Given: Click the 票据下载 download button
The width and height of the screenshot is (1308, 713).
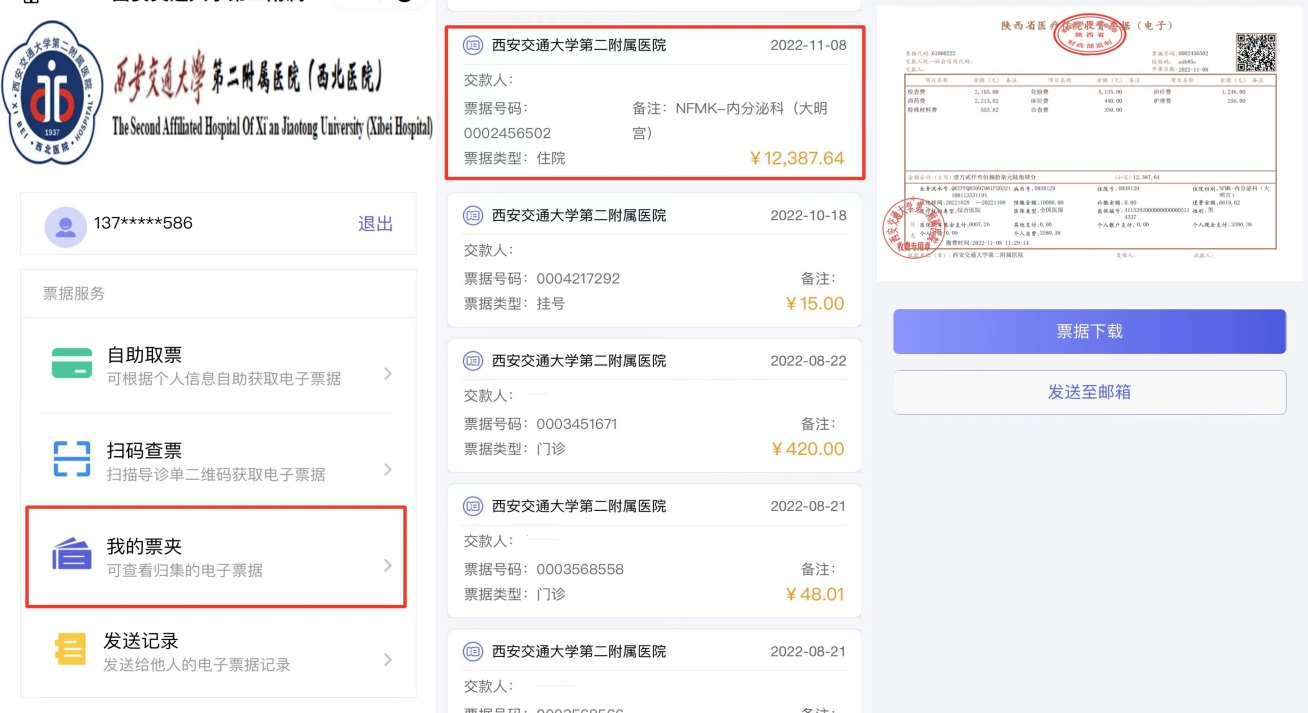Looking at the screenshot, I should click(1089, 331).
